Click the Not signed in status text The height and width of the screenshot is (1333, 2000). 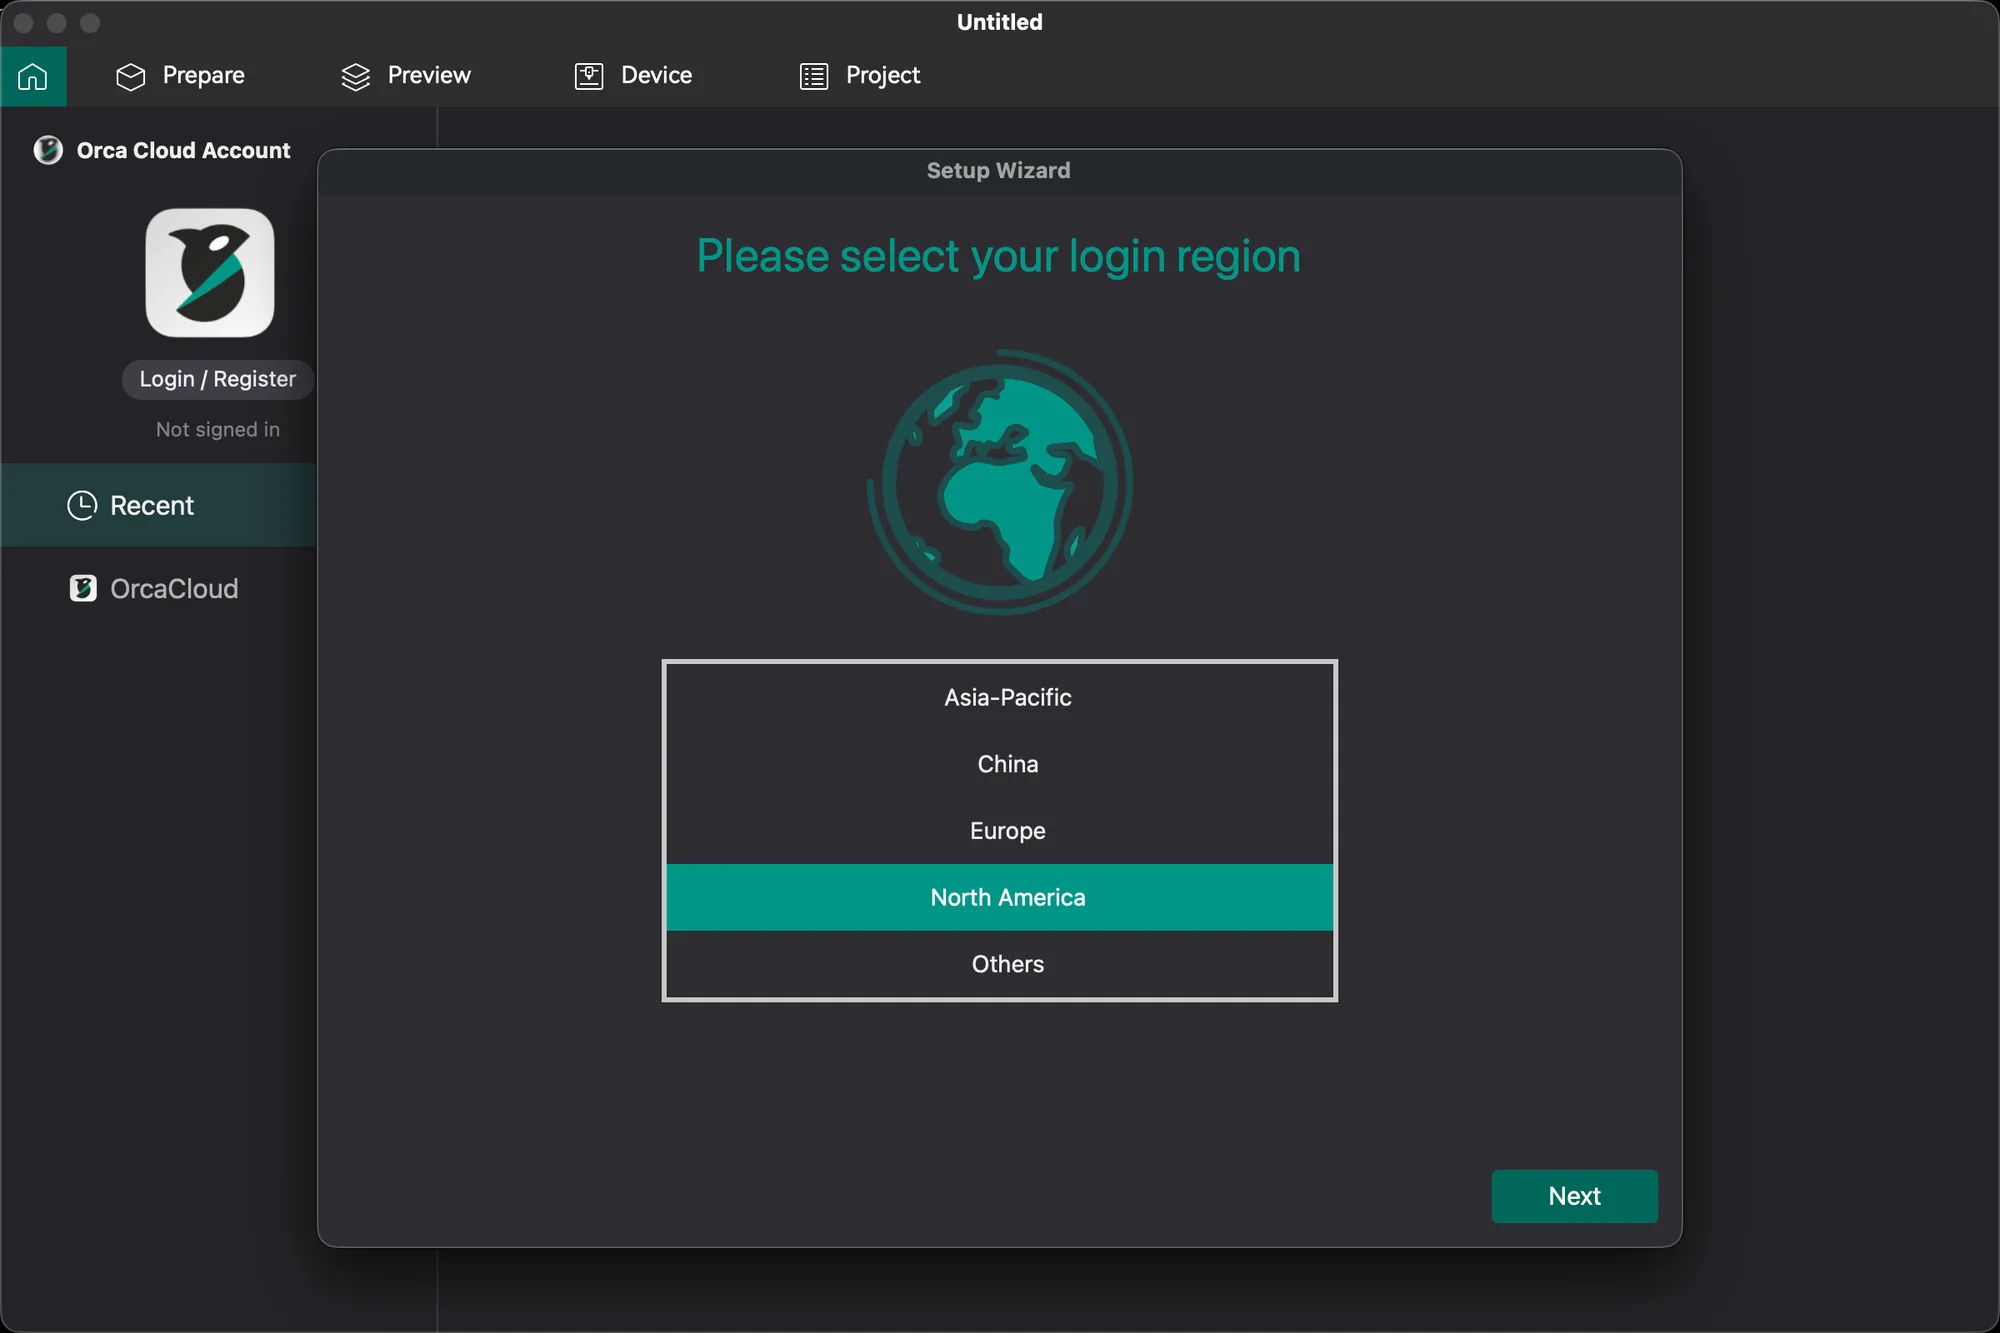click(218, 429)
